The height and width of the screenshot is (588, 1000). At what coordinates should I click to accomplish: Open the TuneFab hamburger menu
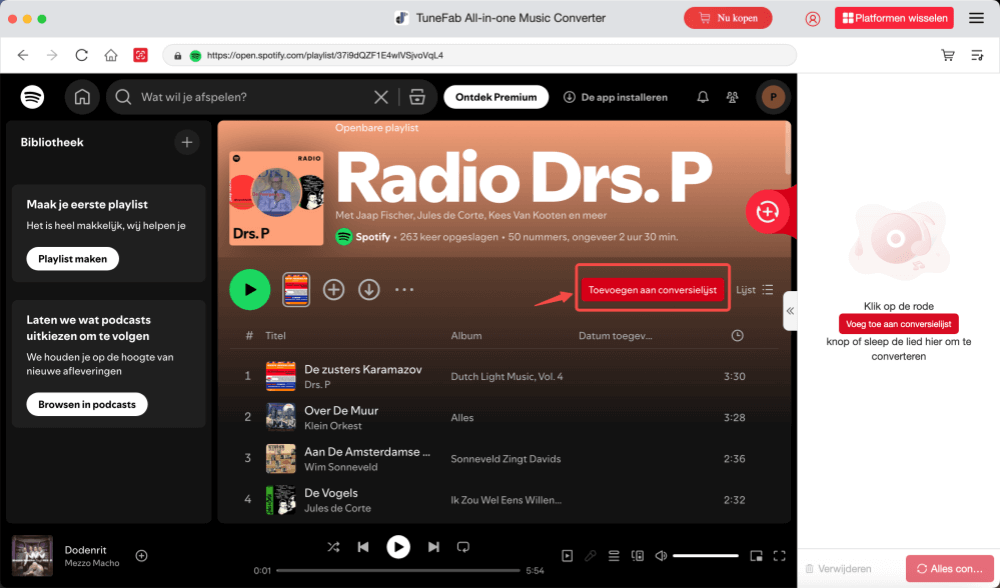point(976,18)
